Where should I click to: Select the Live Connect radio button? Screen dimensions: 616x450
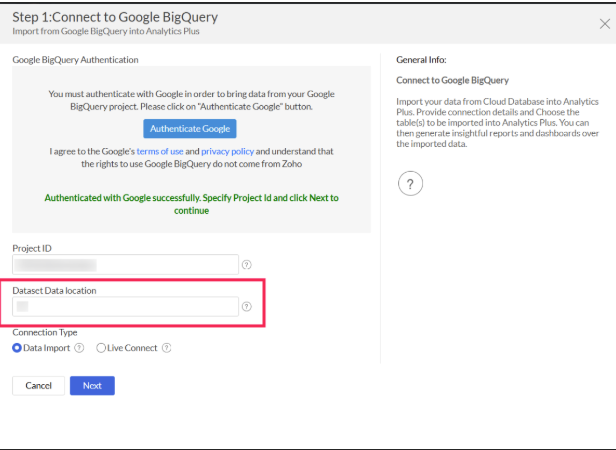pyautogui.click(x=101, y=348)
